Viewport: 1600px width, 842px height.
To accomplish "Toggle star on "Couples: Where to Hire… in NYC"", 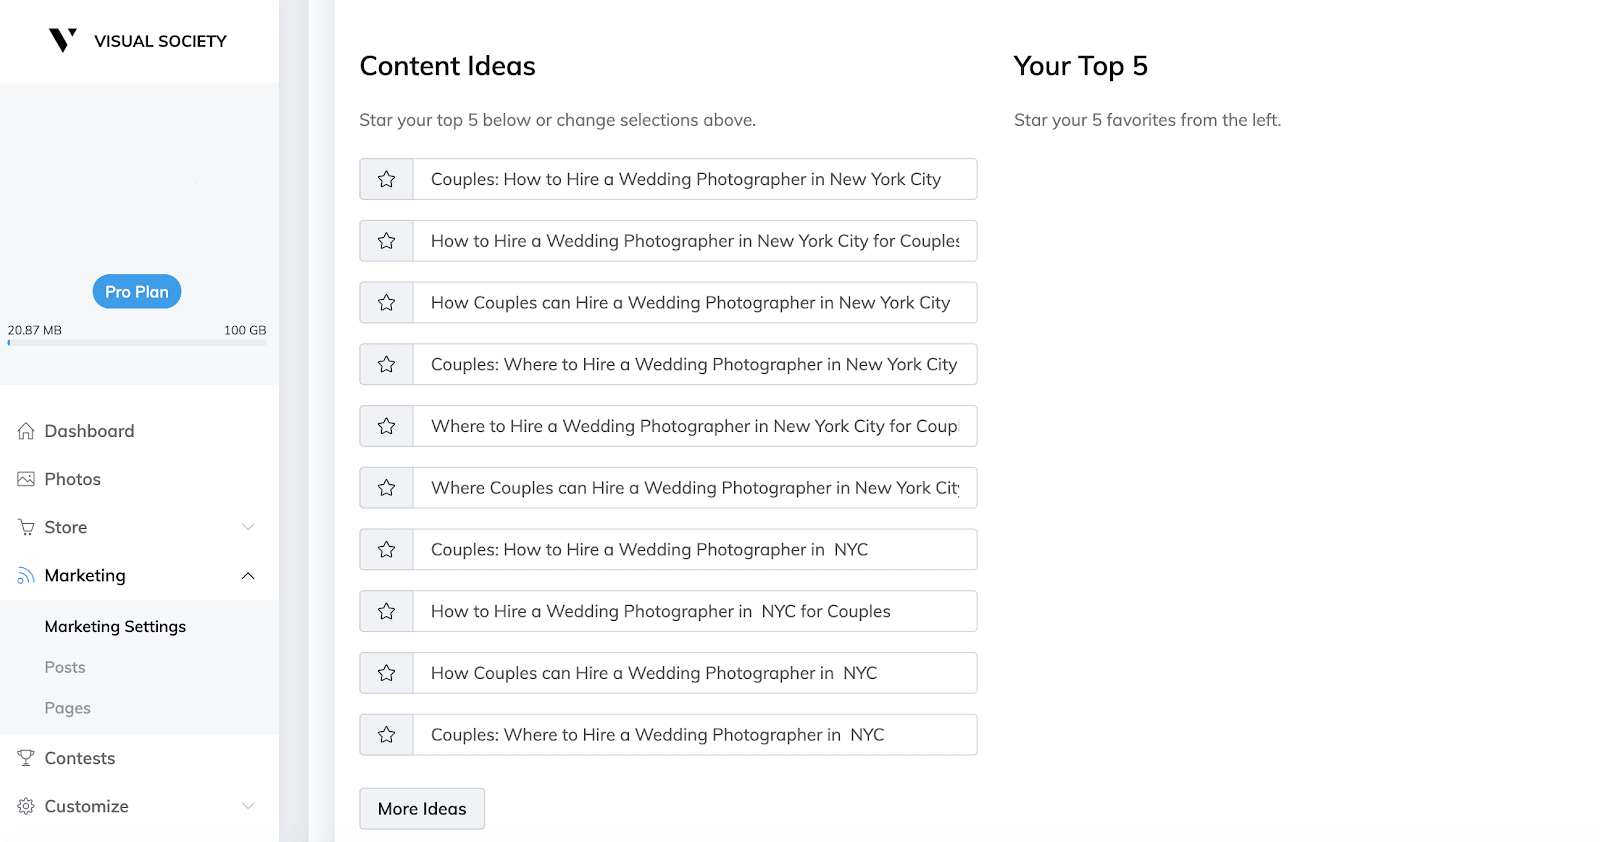I will click(386, 735).
